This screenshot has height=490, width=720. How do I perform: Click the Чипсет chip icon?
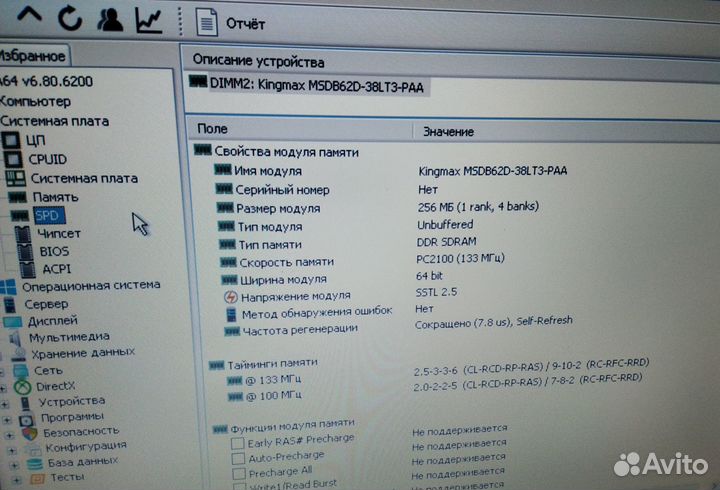point(22,234)
